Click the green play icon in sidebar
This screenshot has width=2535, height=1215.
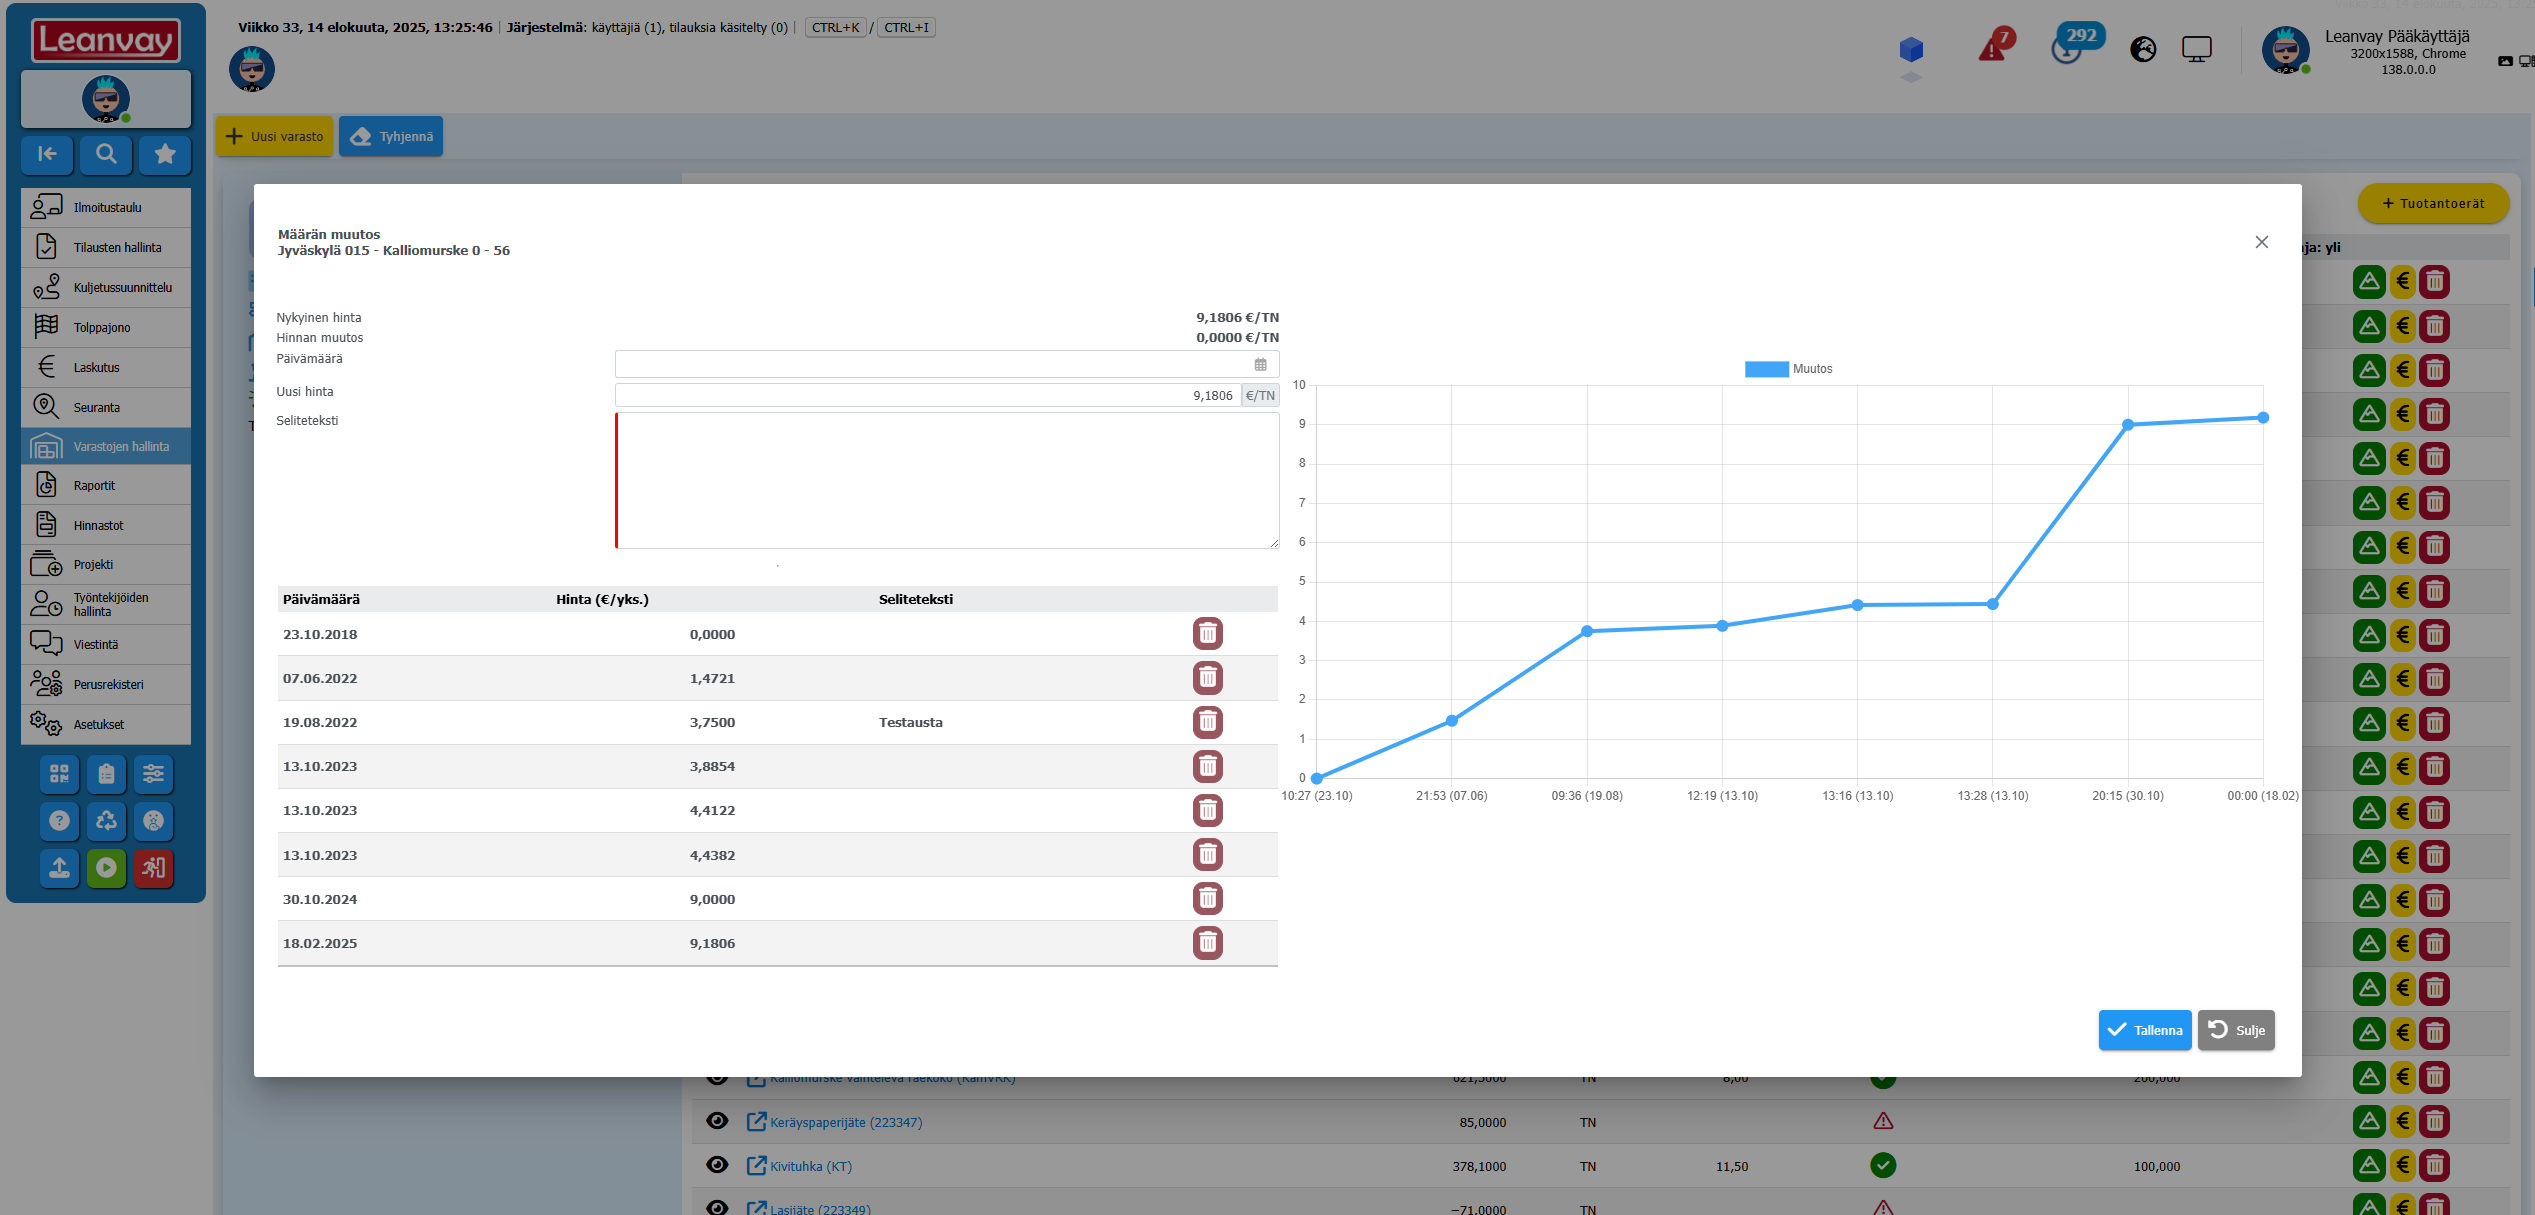click(x=106, y=868)
